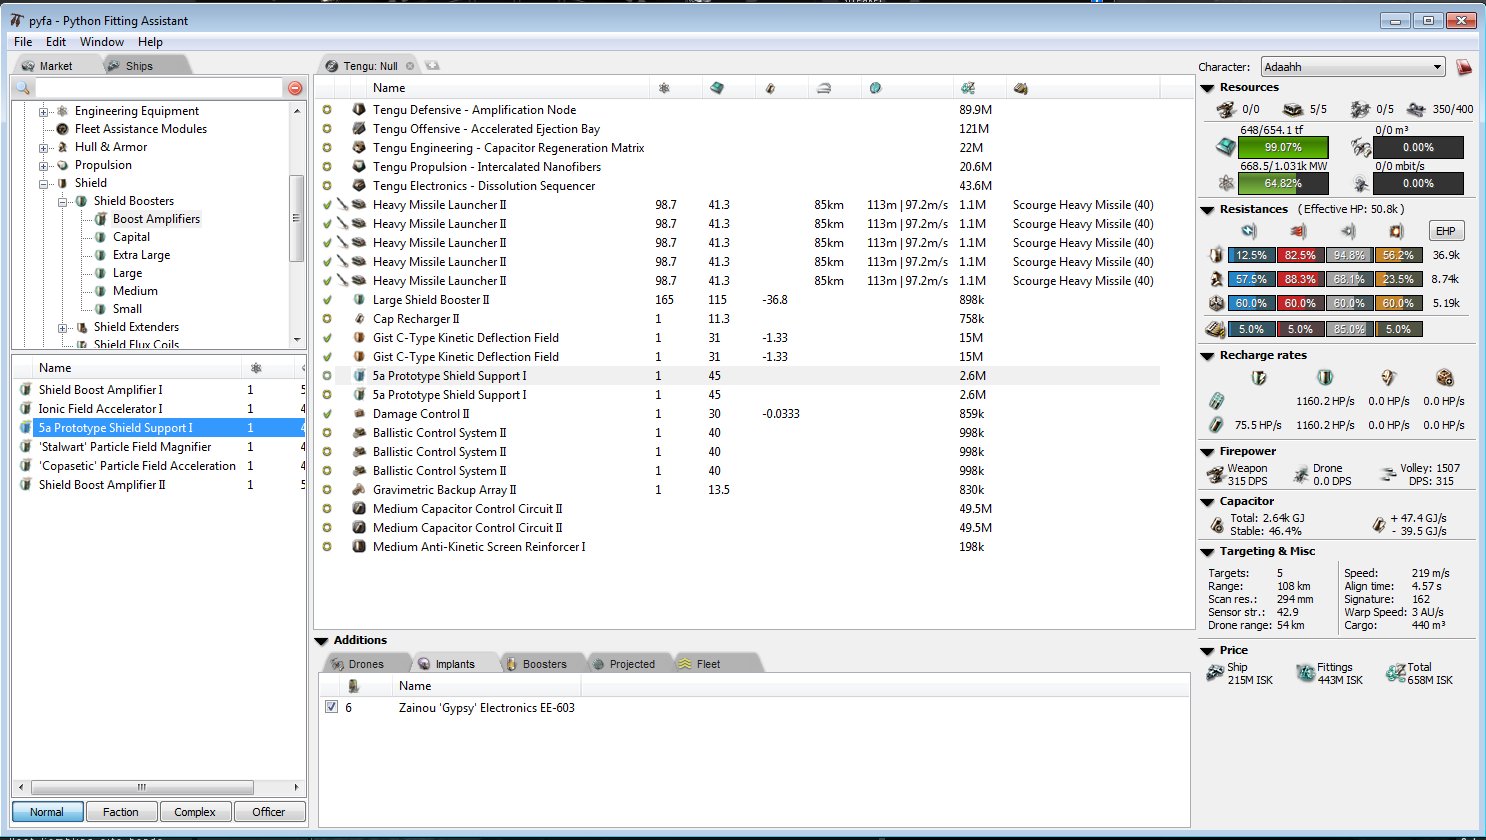Click the Shield Boost Amplifier II item icon

pyautogui.click(x=26, y=485)
